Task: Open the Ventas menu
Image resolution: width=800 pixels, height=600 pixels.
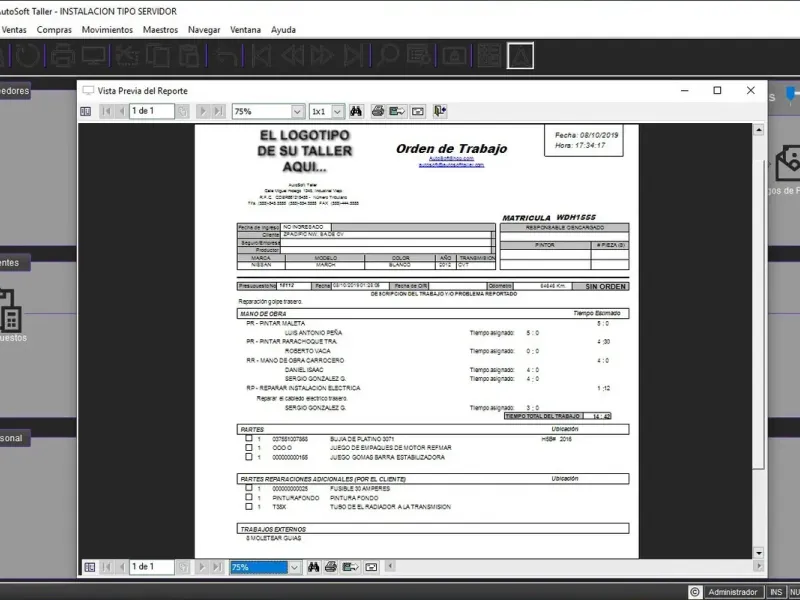Action: [14, 30]
